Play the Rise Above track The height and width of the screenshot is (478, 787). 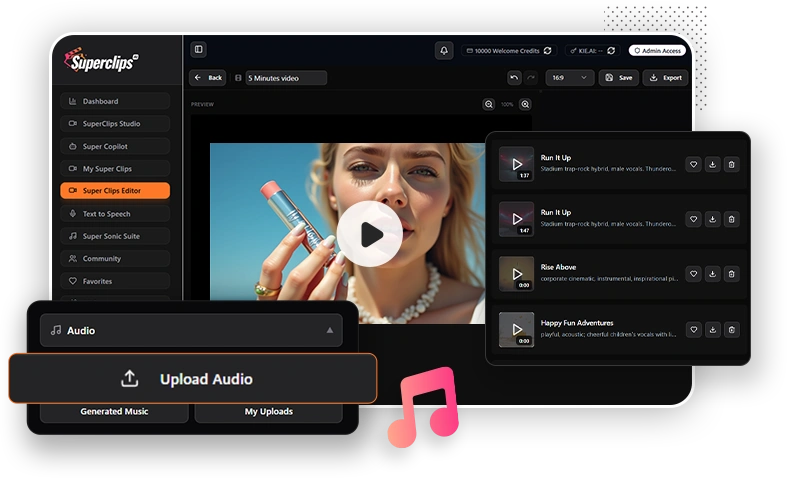click(516, 274)
